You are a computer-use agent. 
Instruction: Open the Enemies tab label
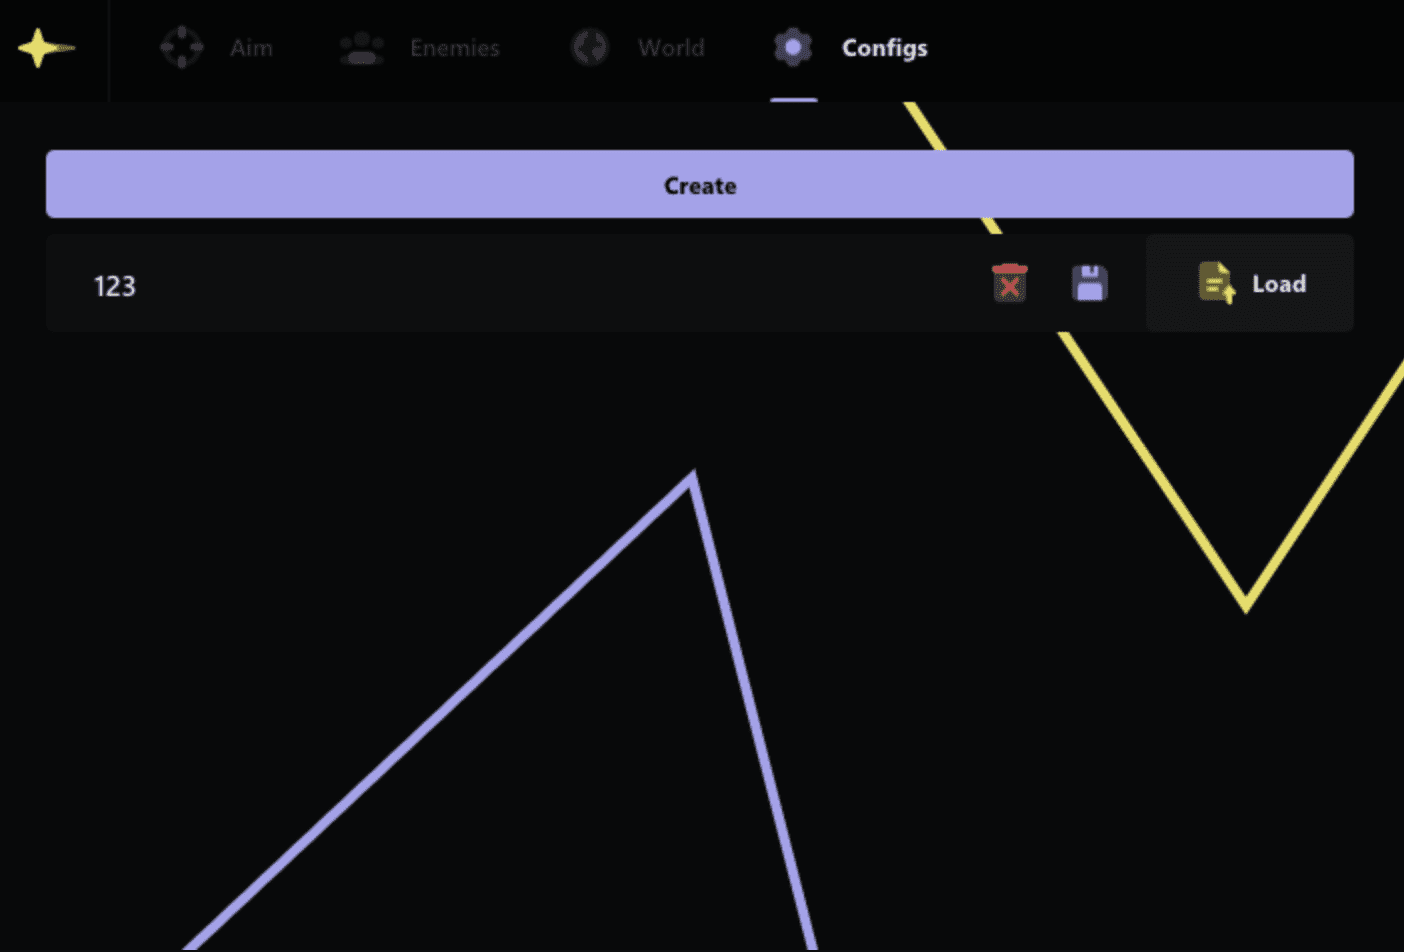[x=455, y=48]
